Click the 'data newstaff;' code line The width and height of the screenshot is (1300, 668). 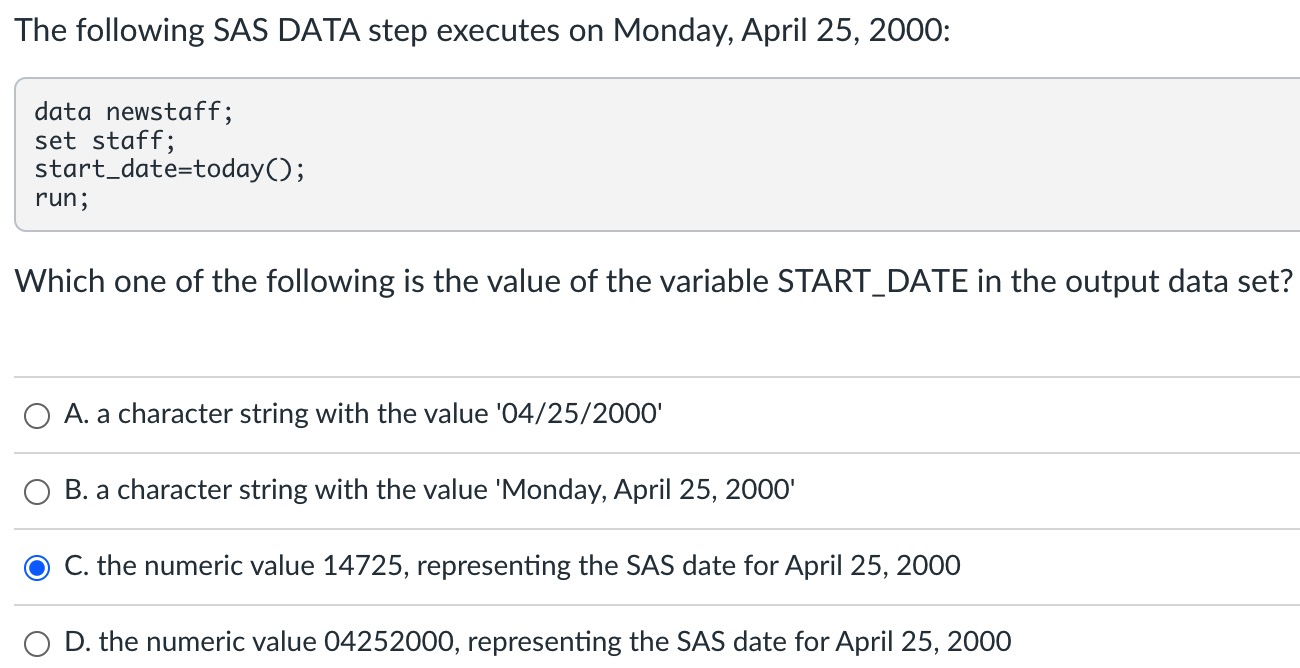pos(134,111)
